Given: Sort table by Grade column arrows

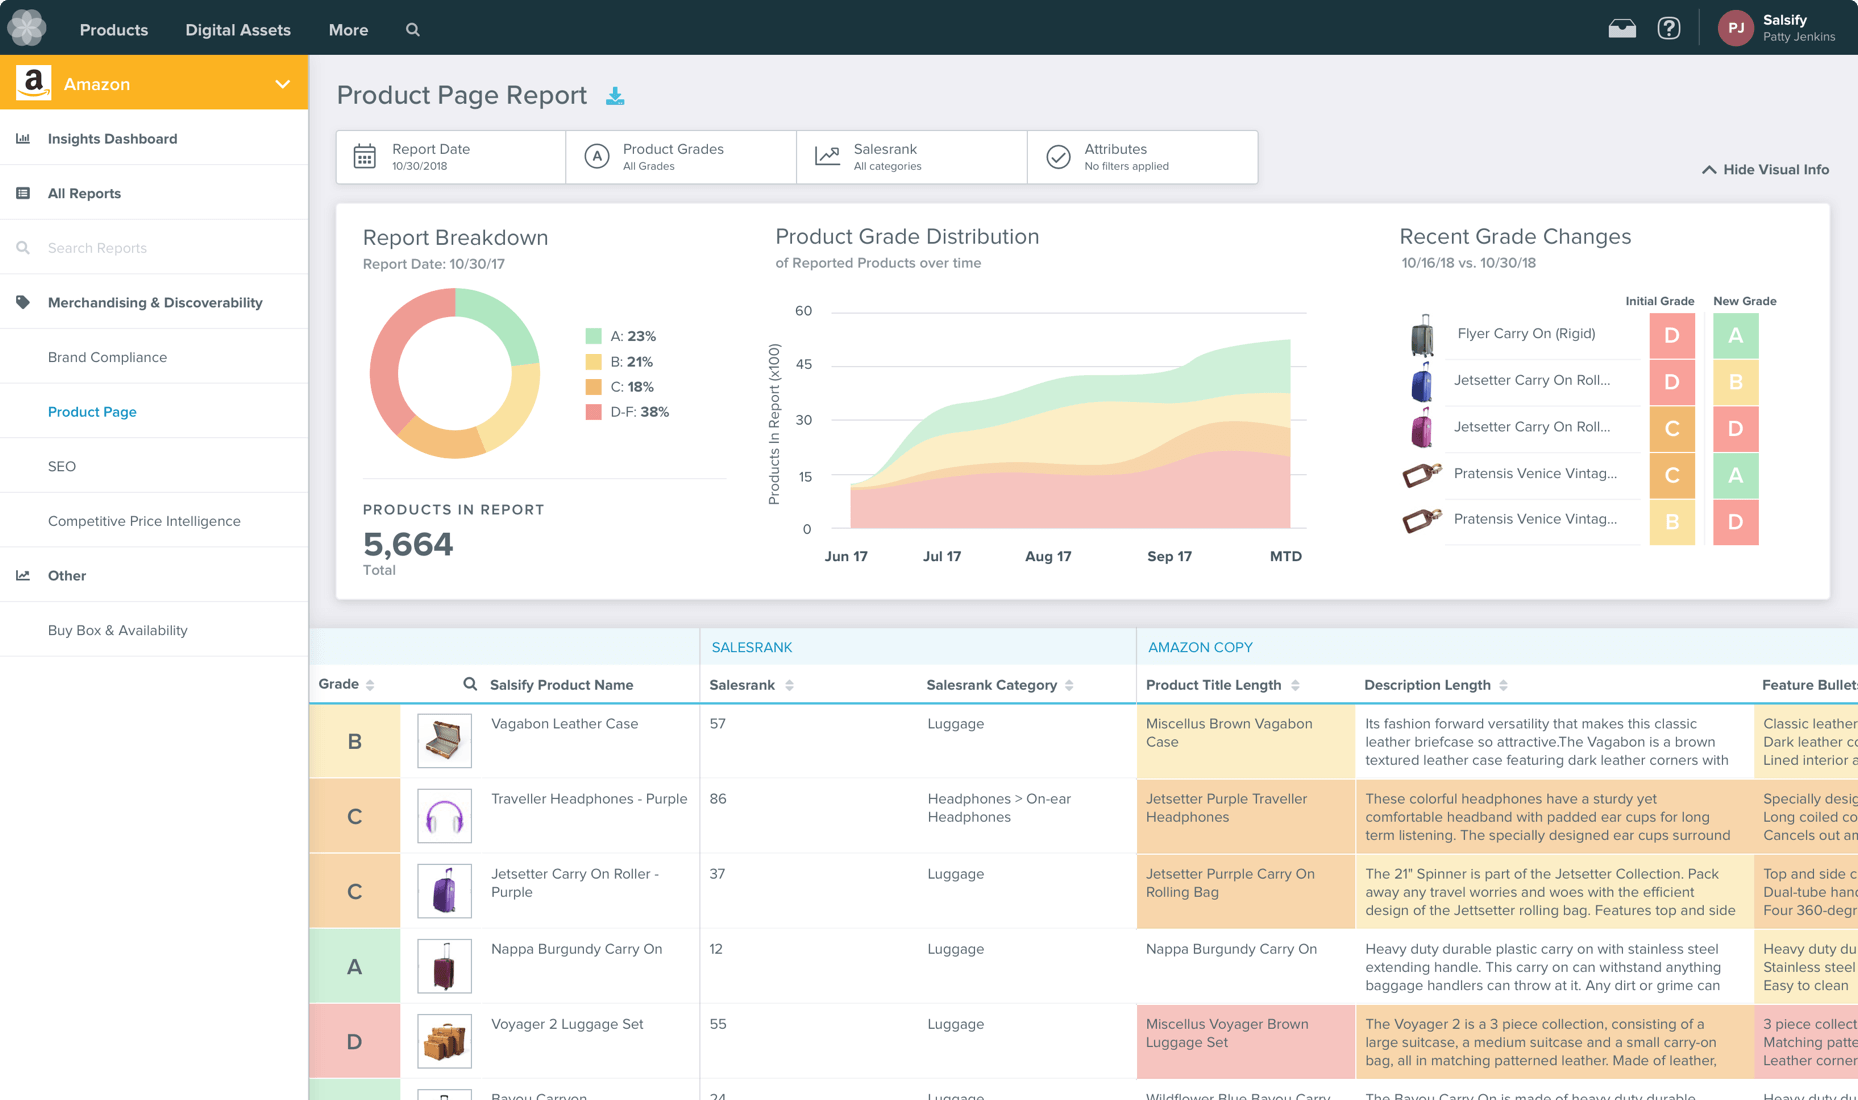Looking at the screenshot, I should click(x=370, y=685).
